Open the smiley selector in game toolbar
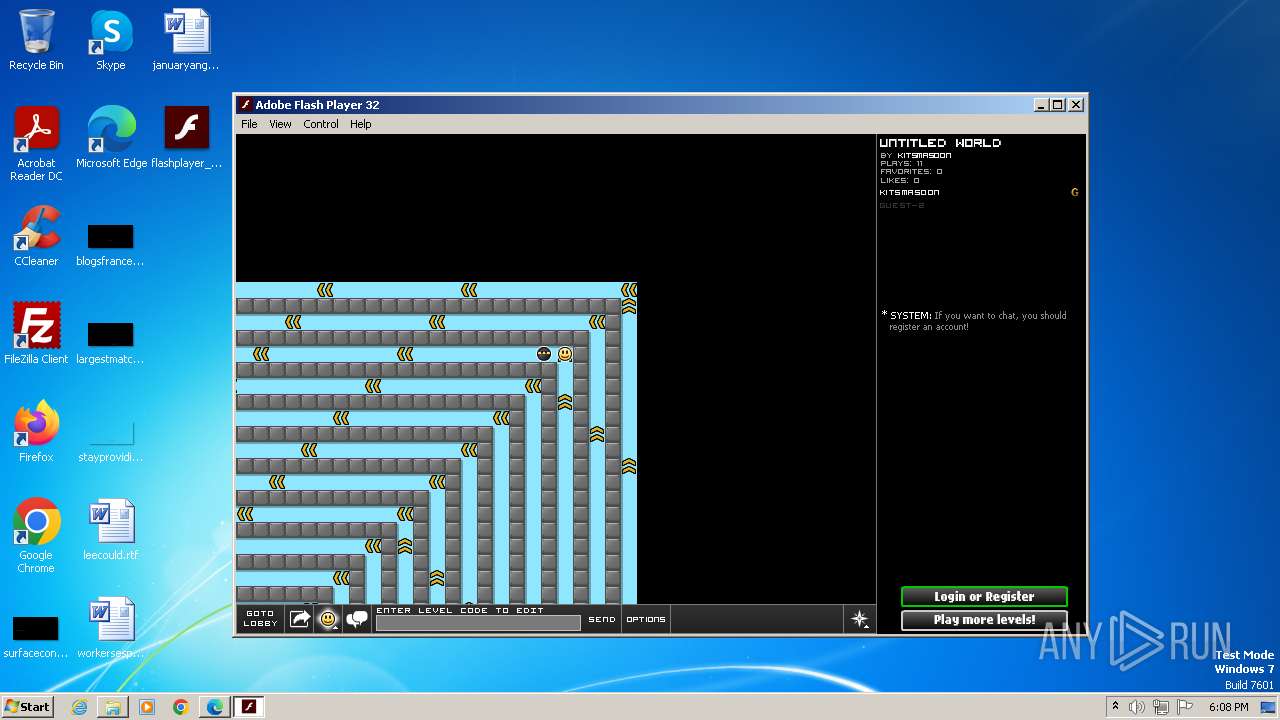Viewport: 1280px width, 720px height. 328,619
